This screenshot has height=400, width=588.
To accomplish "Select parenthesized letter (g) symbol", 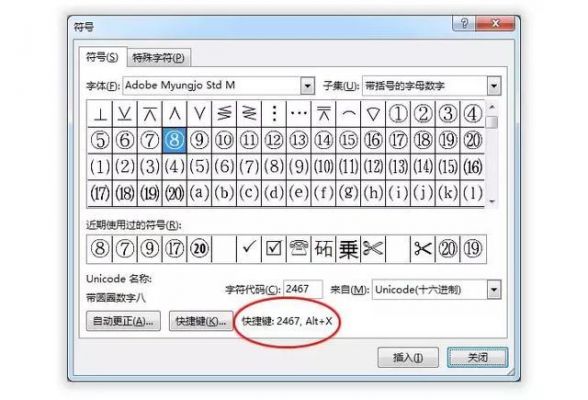I will [x=348, y=193].
